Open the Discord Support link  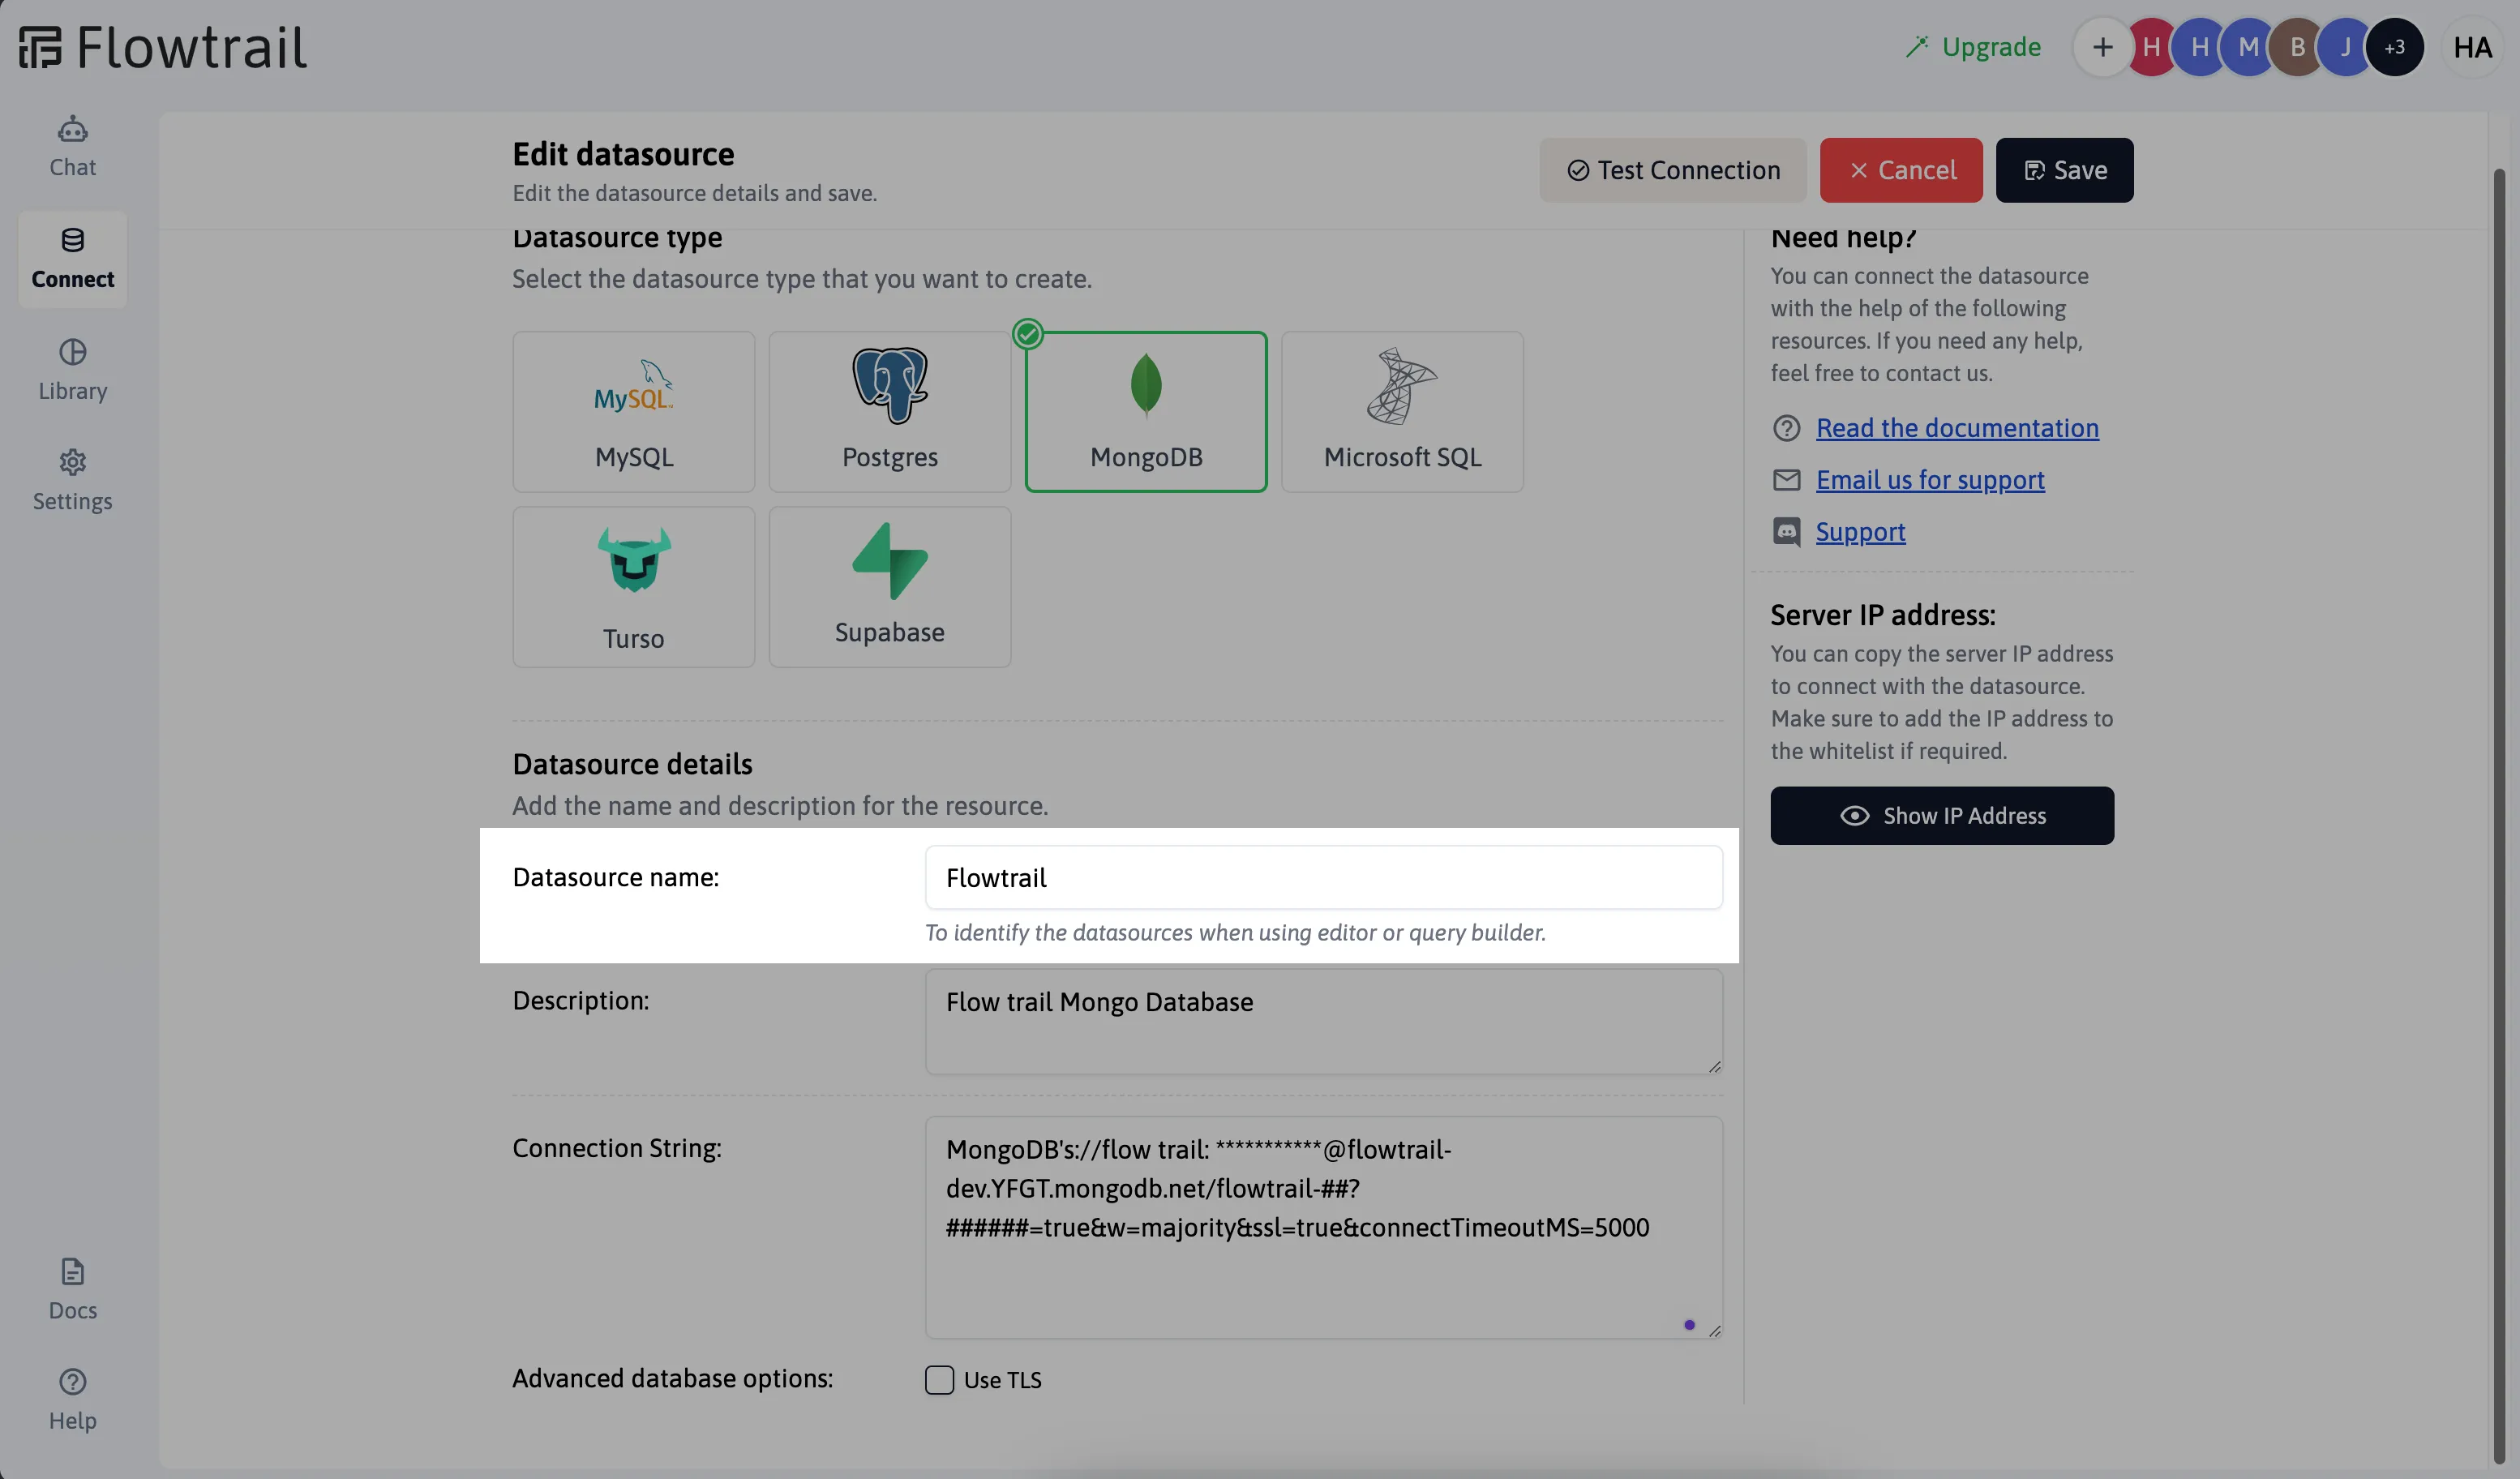[x=1860, y=532]
